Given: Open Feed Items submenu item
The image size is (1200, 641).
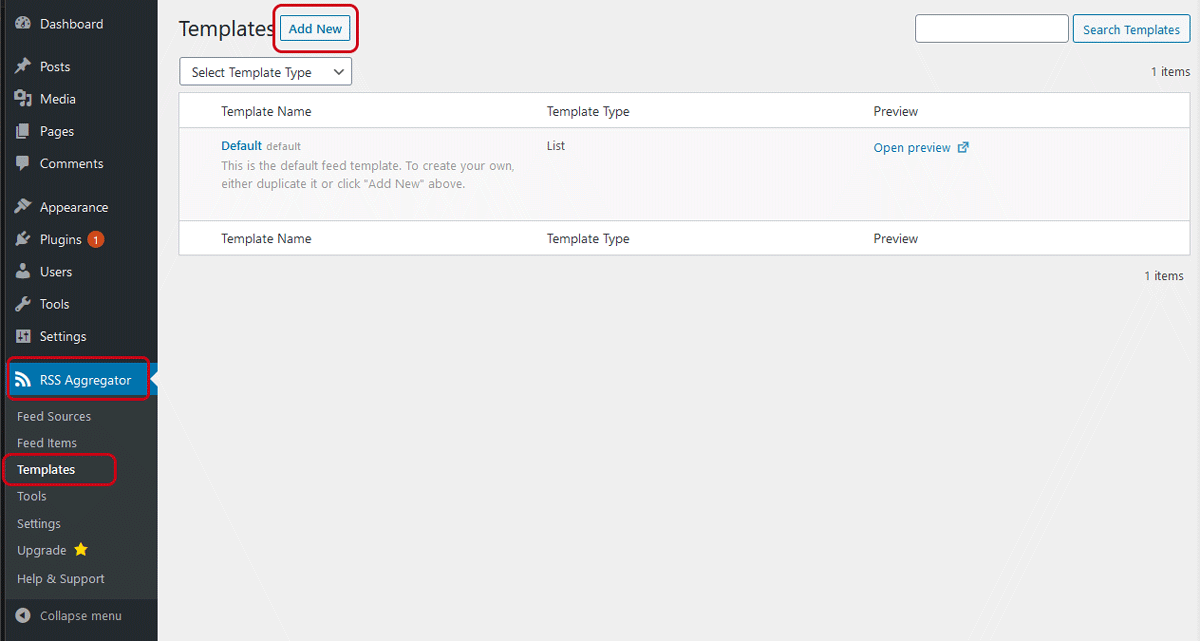Looking at the screenshot, I should pyautogui.click(x=47, y=443).
